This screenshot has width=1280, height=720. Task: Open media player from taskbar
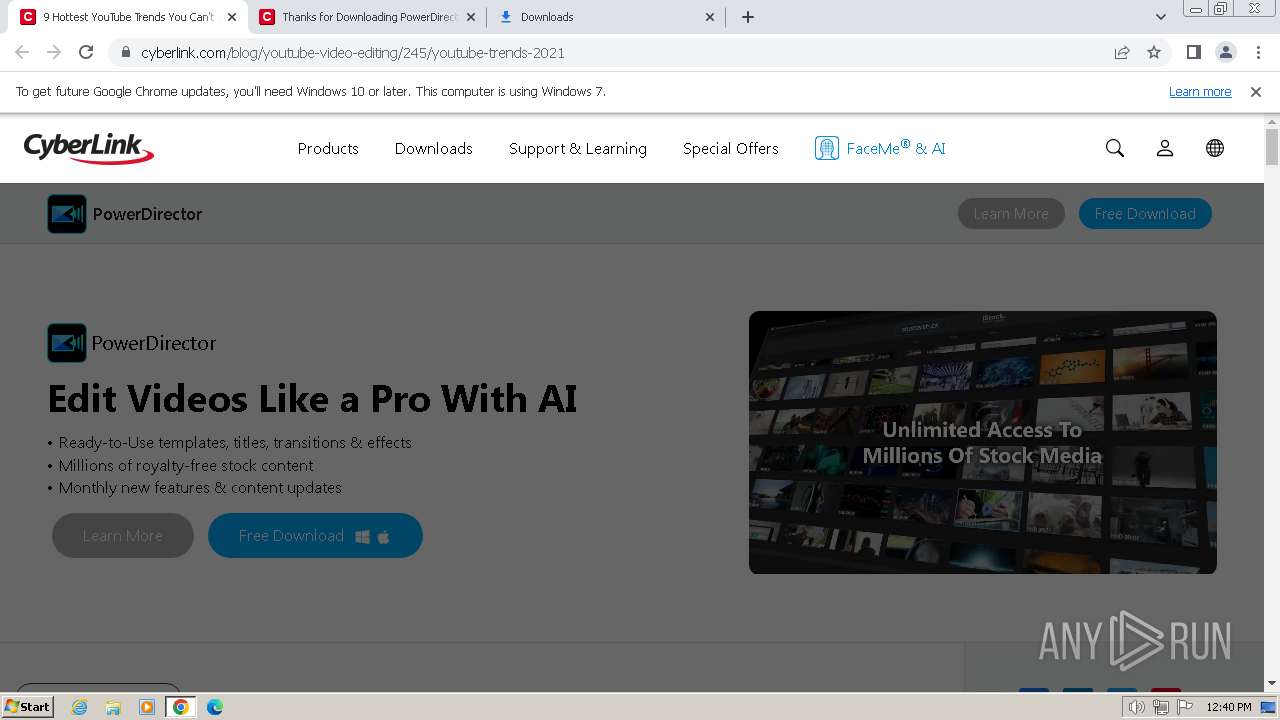coord(147,707)
